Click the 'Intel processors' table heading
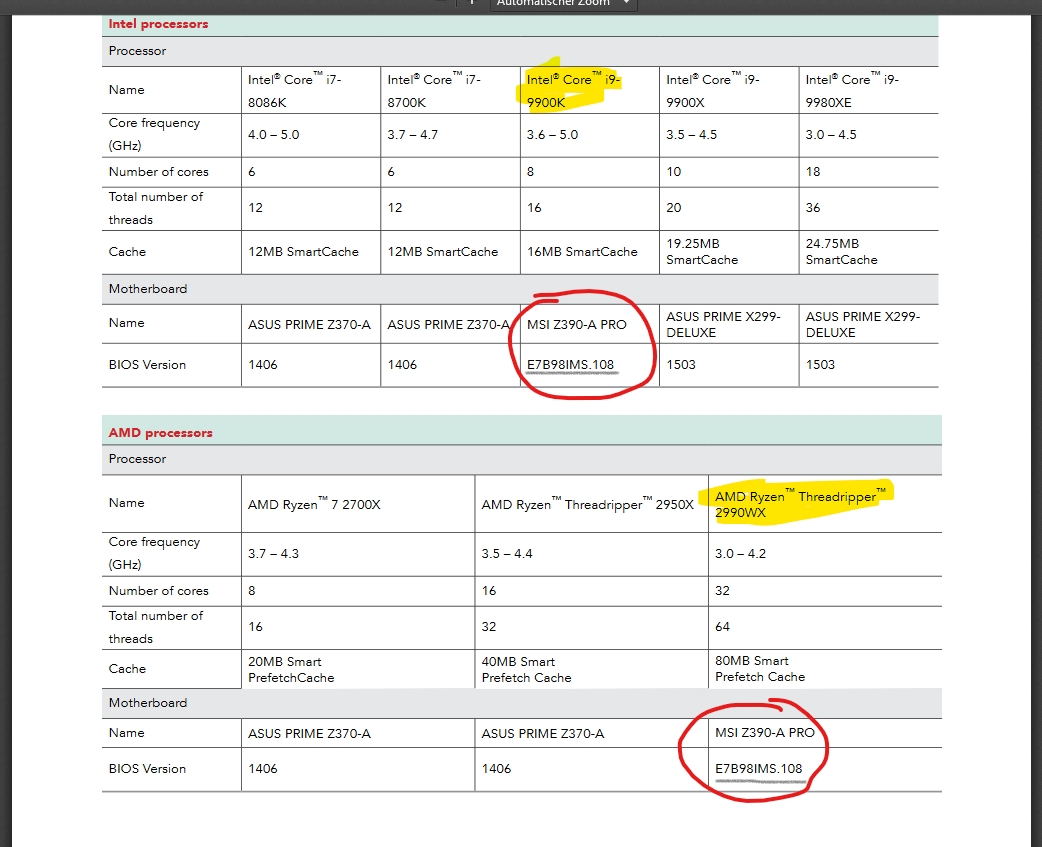The image size is (1042, 847). pyautogui.click(x=158, y=24)
